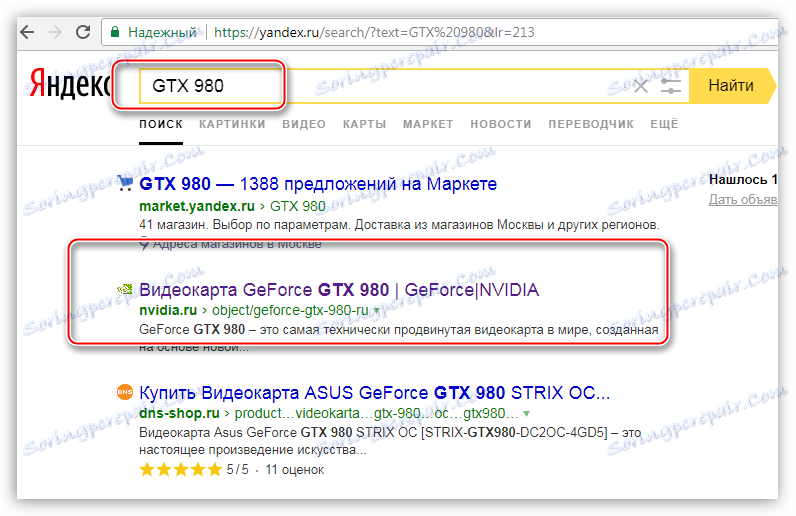Screen dimensions: 796x516
Task: Click the browser address bar URL
Action: point(374,33)
